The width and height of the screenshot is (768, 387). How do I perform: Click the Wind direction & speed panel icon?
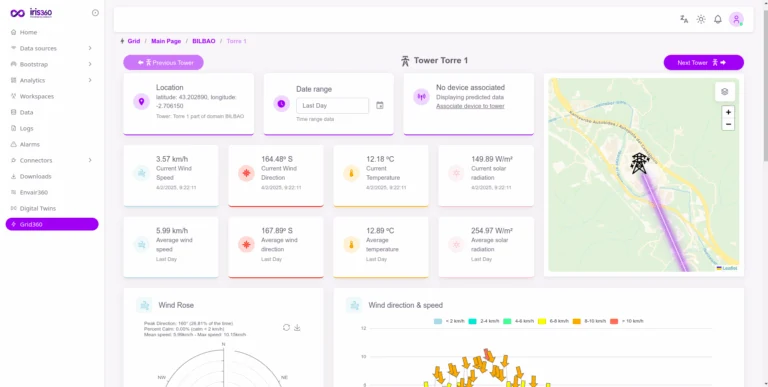(x=354, y=305)
